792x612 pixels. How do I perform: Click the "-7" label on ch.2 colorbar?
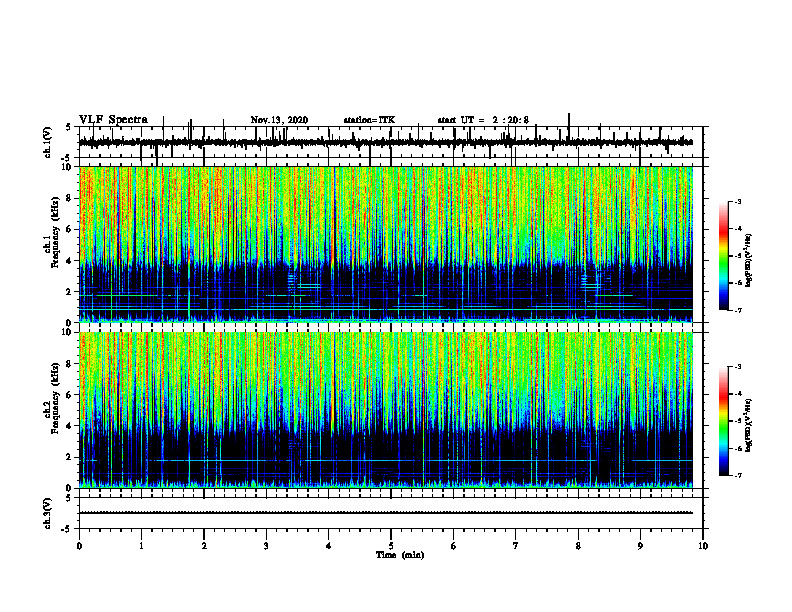coord(737,476)
